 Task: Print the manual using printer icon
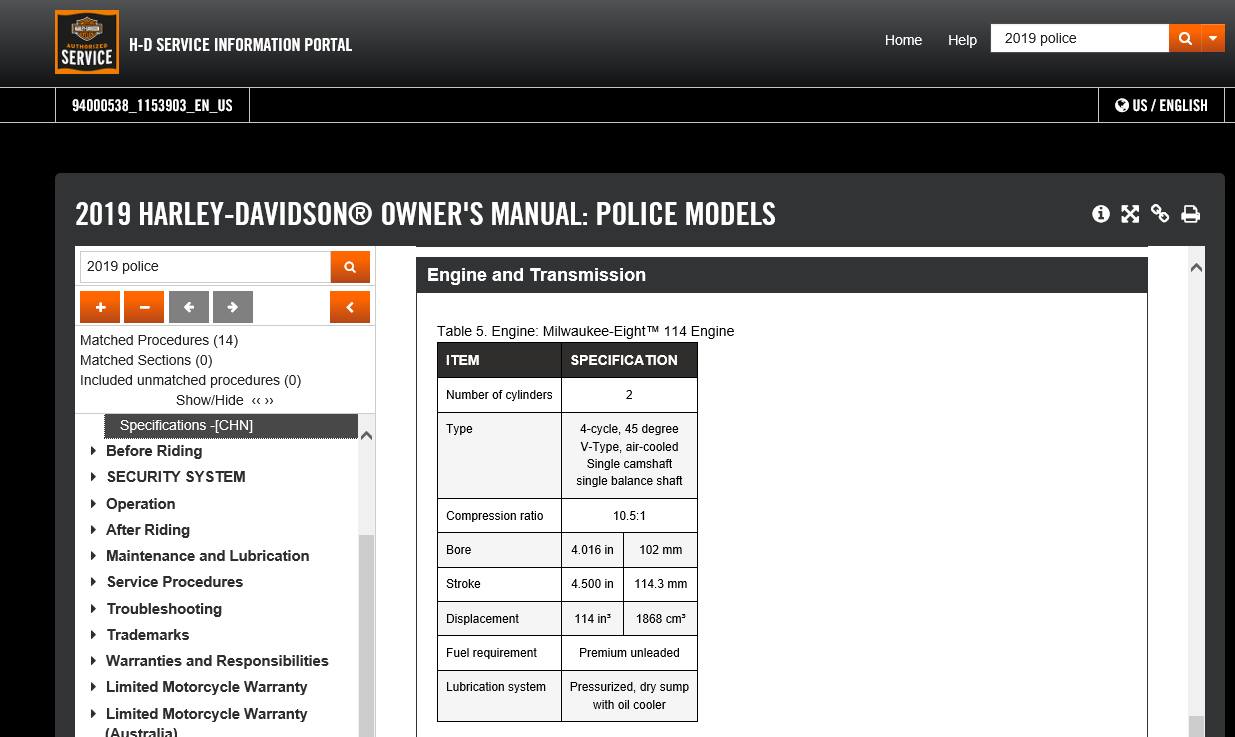point(1190,214)
